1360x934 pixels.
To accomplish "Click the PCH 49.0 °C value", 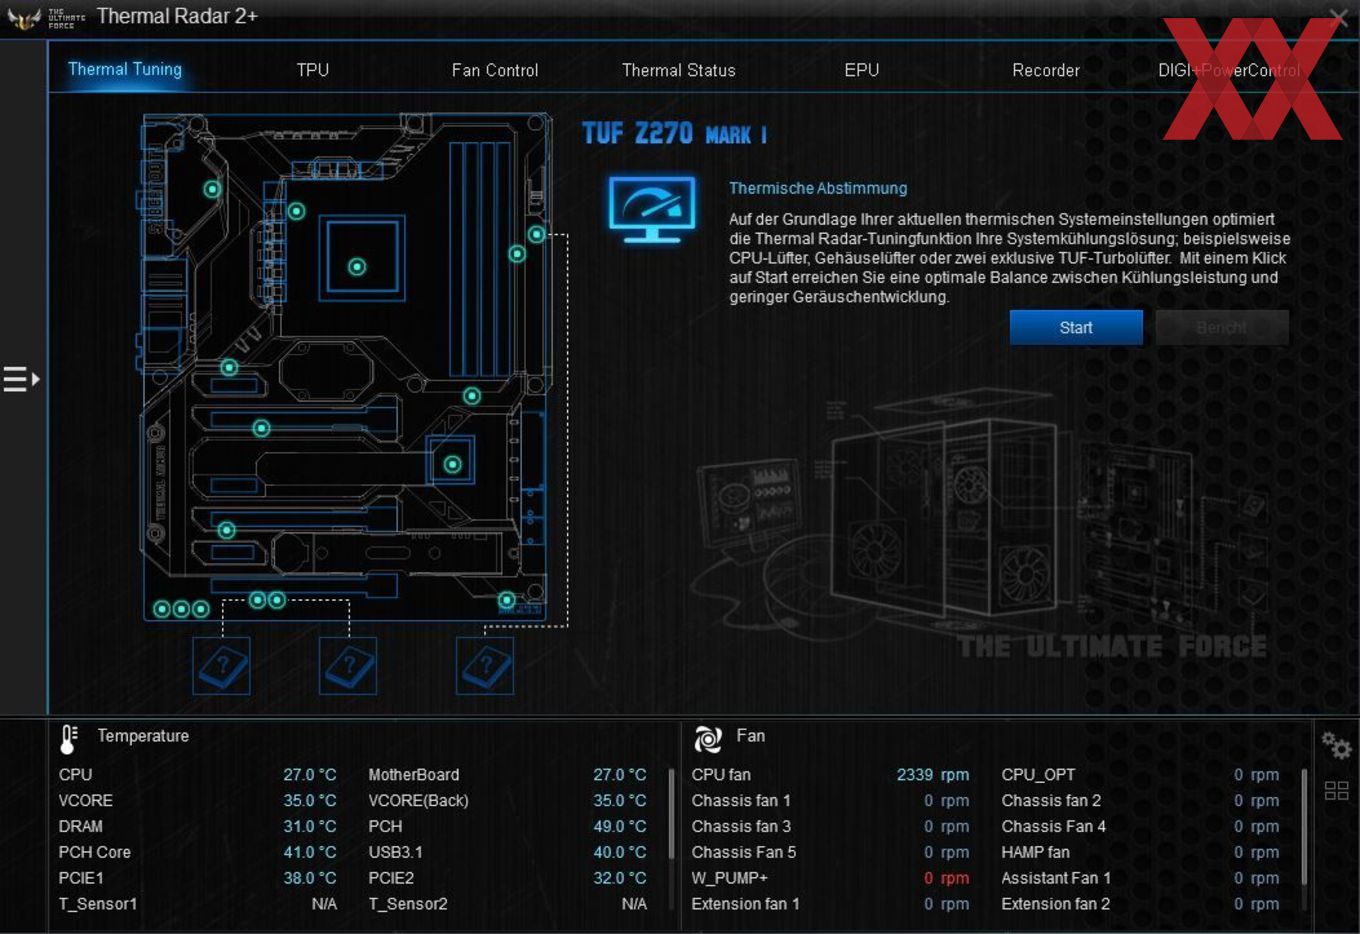I will [x=619, y=827].
